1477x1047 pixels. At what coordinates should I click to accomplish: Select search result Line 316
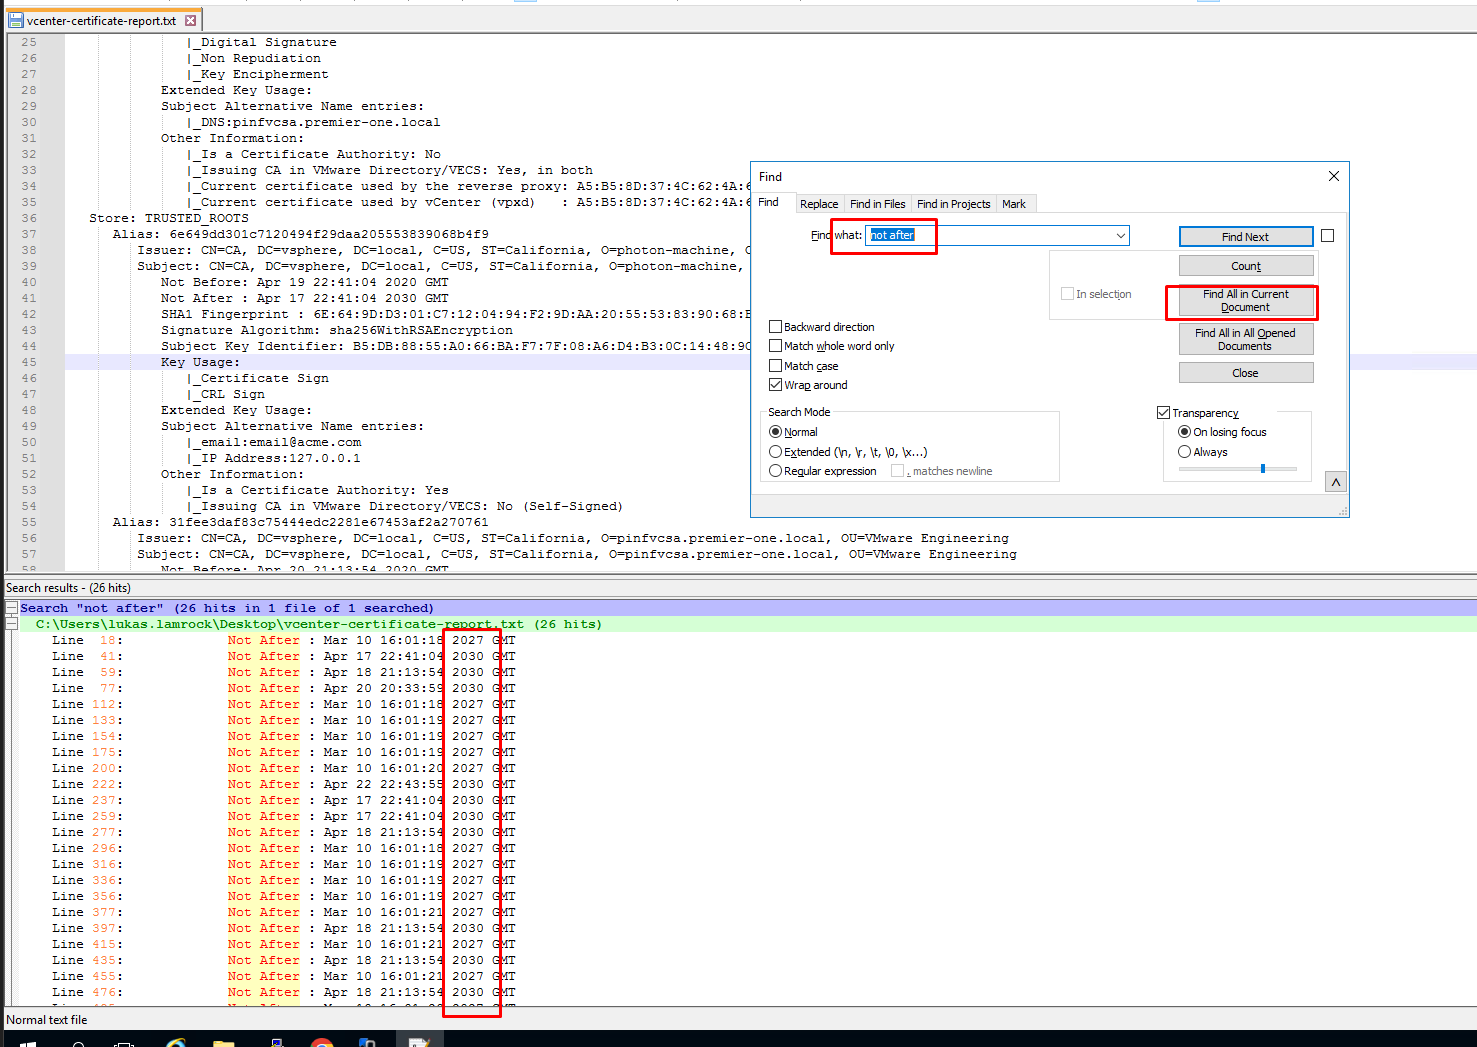coord(284,864)
